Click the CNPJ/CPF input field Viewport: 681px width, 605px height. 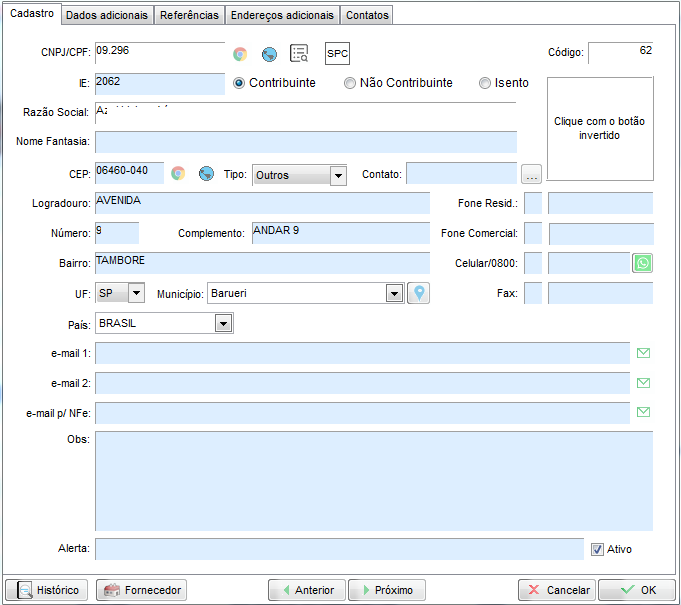[x=160, y=53]
